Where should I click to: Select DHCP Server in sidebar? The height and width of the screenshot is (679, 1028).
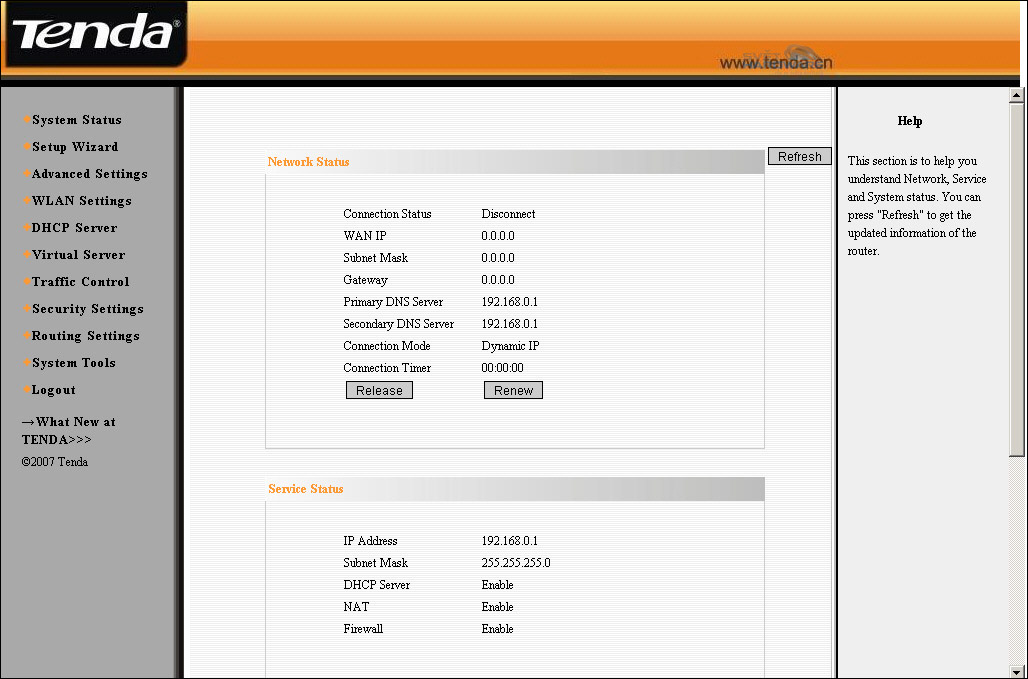(x=74, y=228)
